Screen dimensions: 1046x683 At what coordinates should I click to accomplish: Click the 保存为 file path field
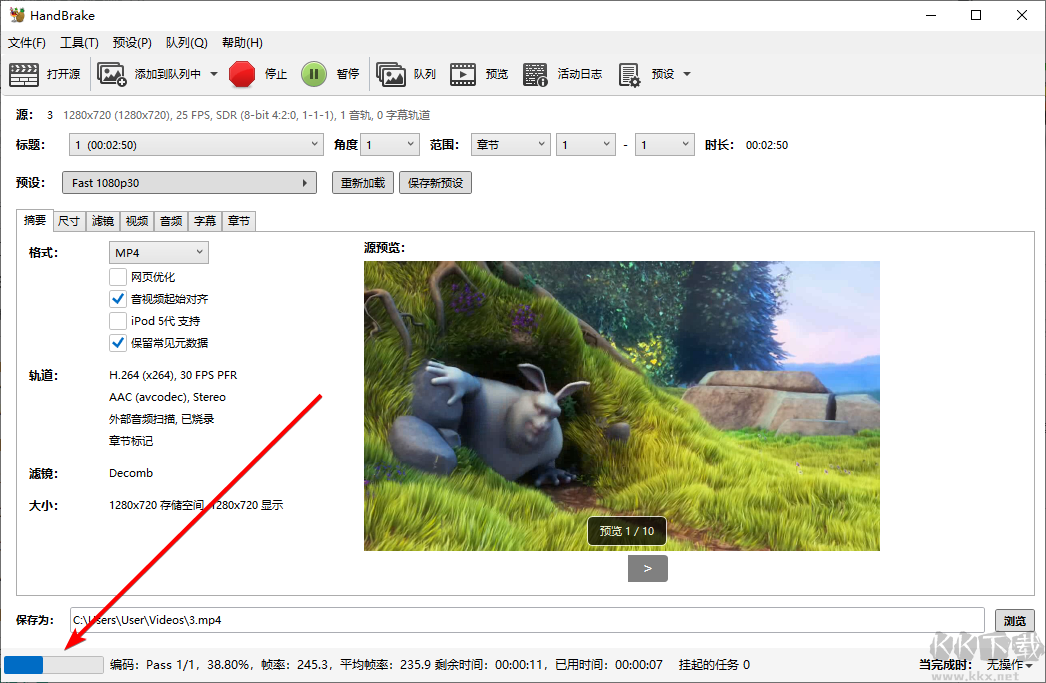527,620
